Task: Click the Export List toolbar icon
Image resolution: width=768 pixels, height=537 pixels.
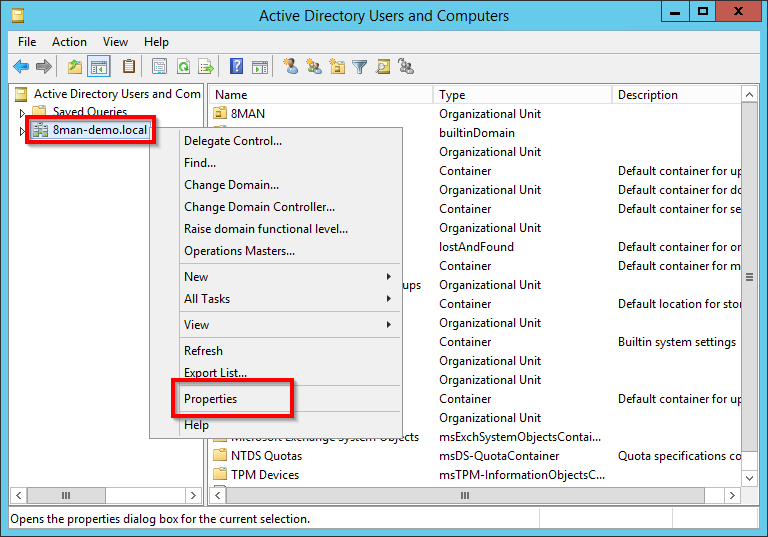Action: pyautogui.click(x=206, y=67)
